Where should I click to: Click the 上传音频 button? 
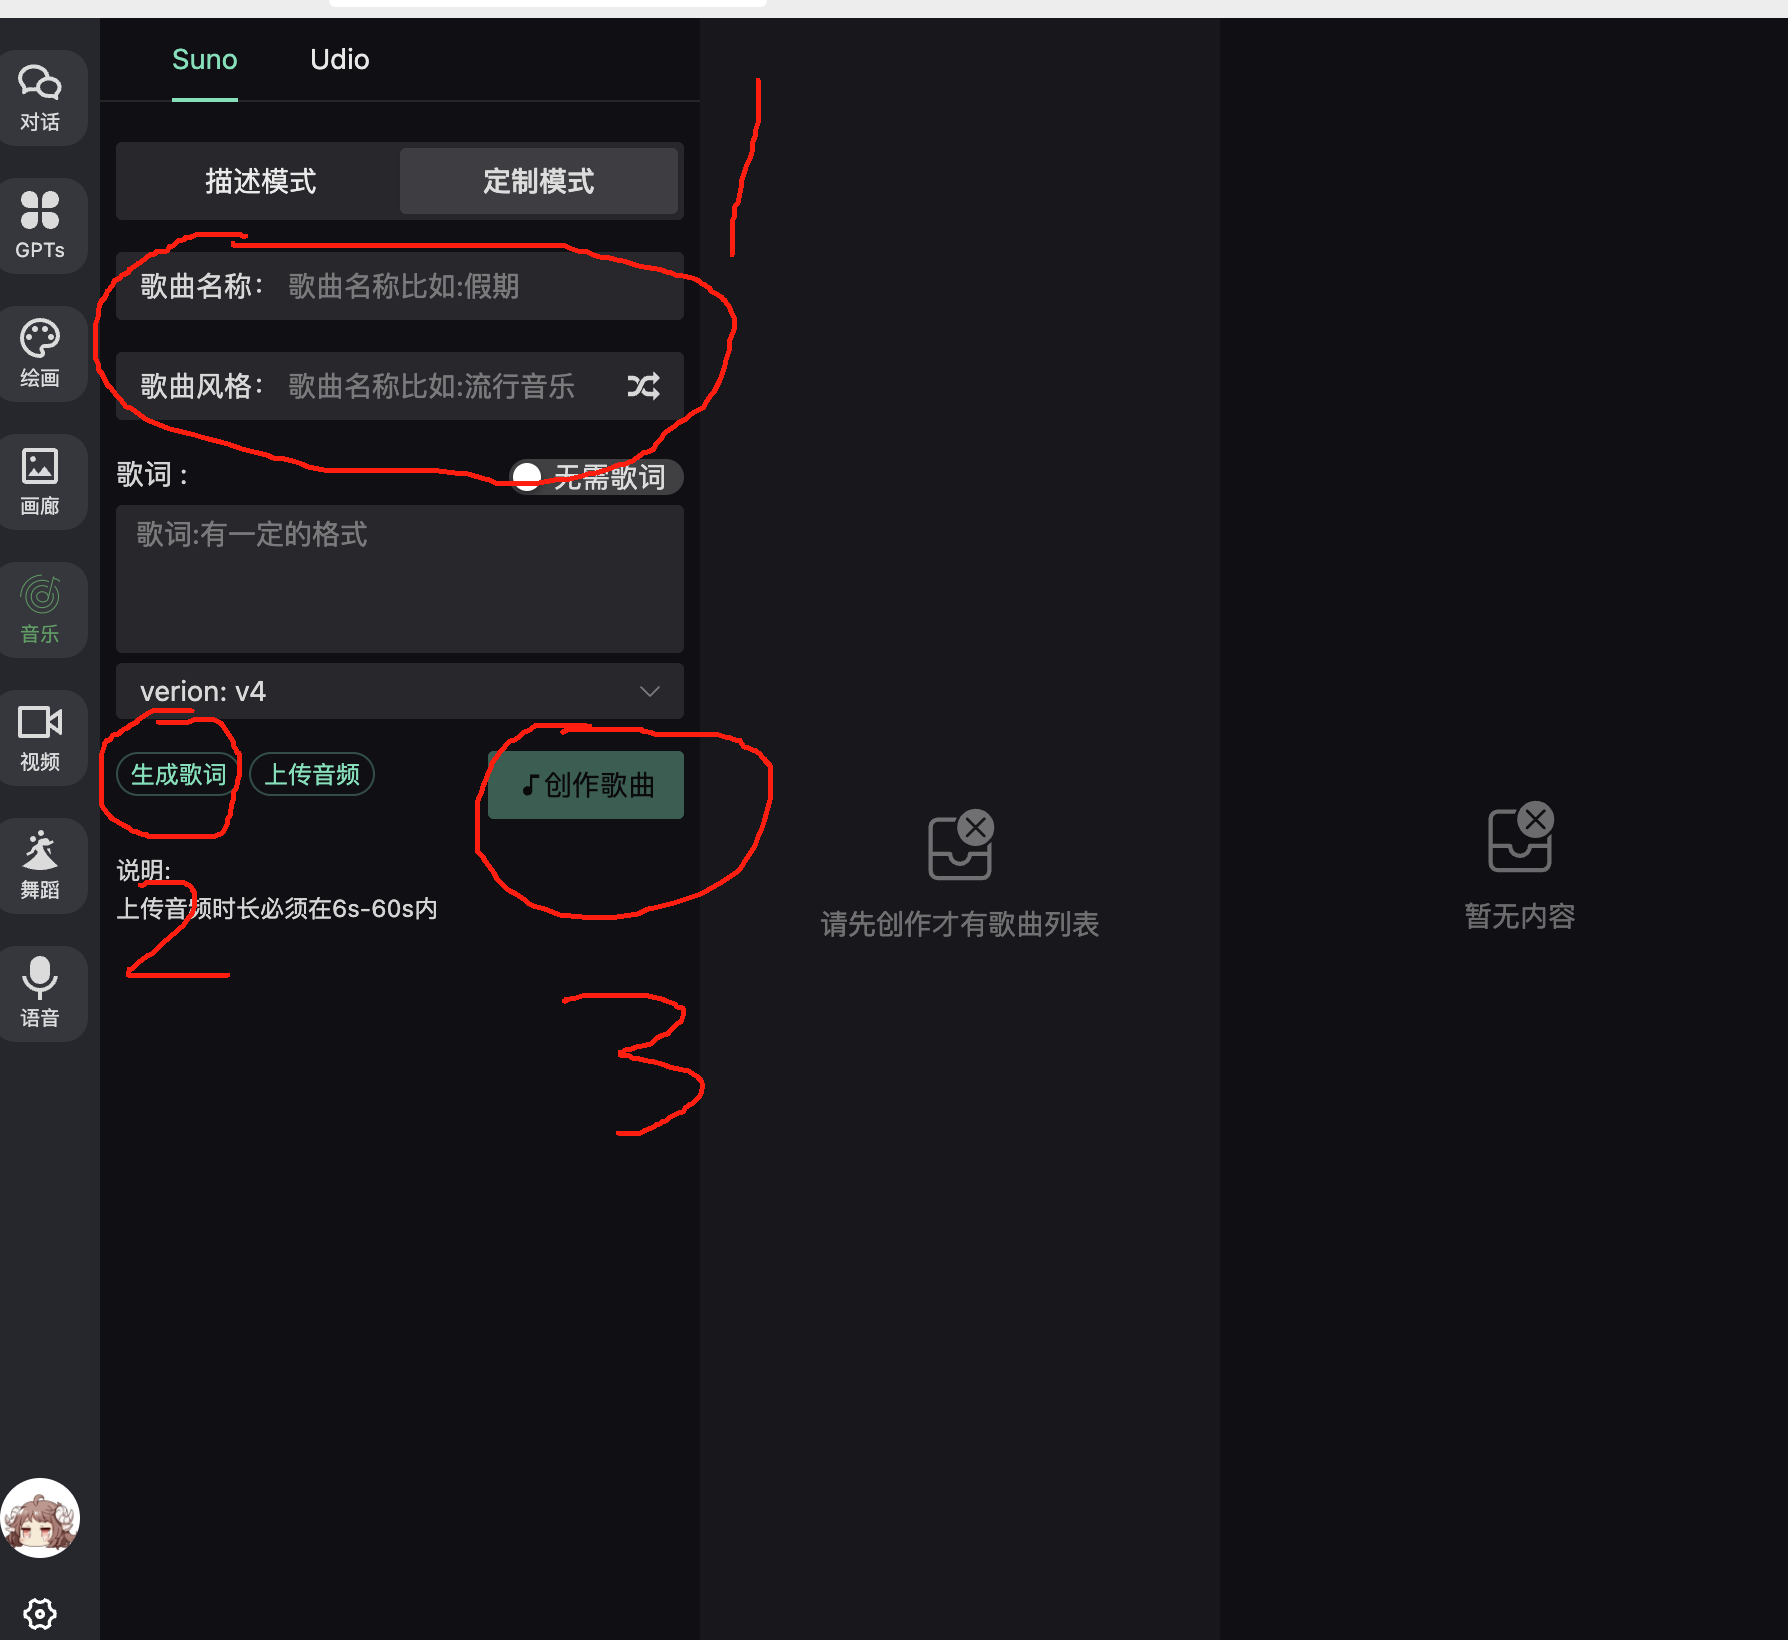[312, 774]
